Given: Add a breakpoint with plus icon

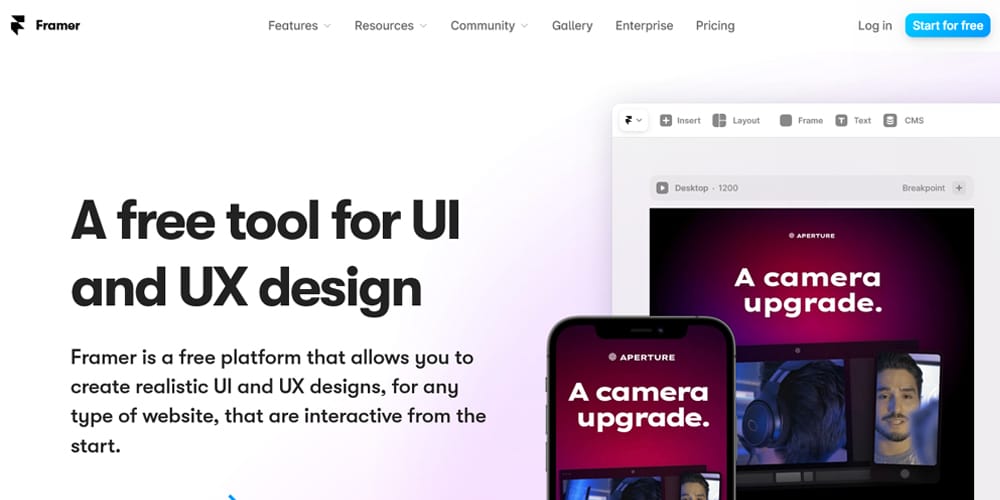Looking at the screenshot, I should (x=959, y=188).
